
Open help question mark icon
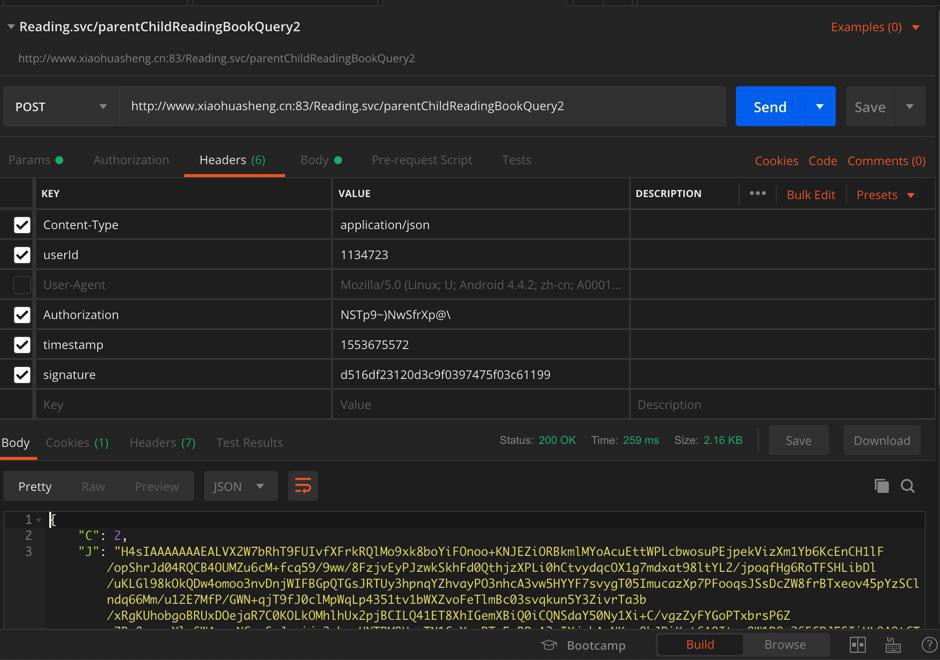(929, 645)
